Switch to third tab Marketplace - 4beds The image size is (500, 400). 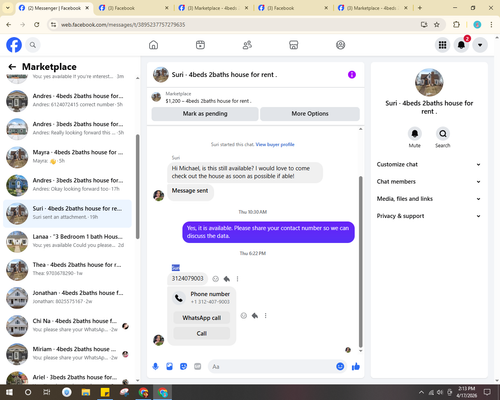[x=213, y=8]
